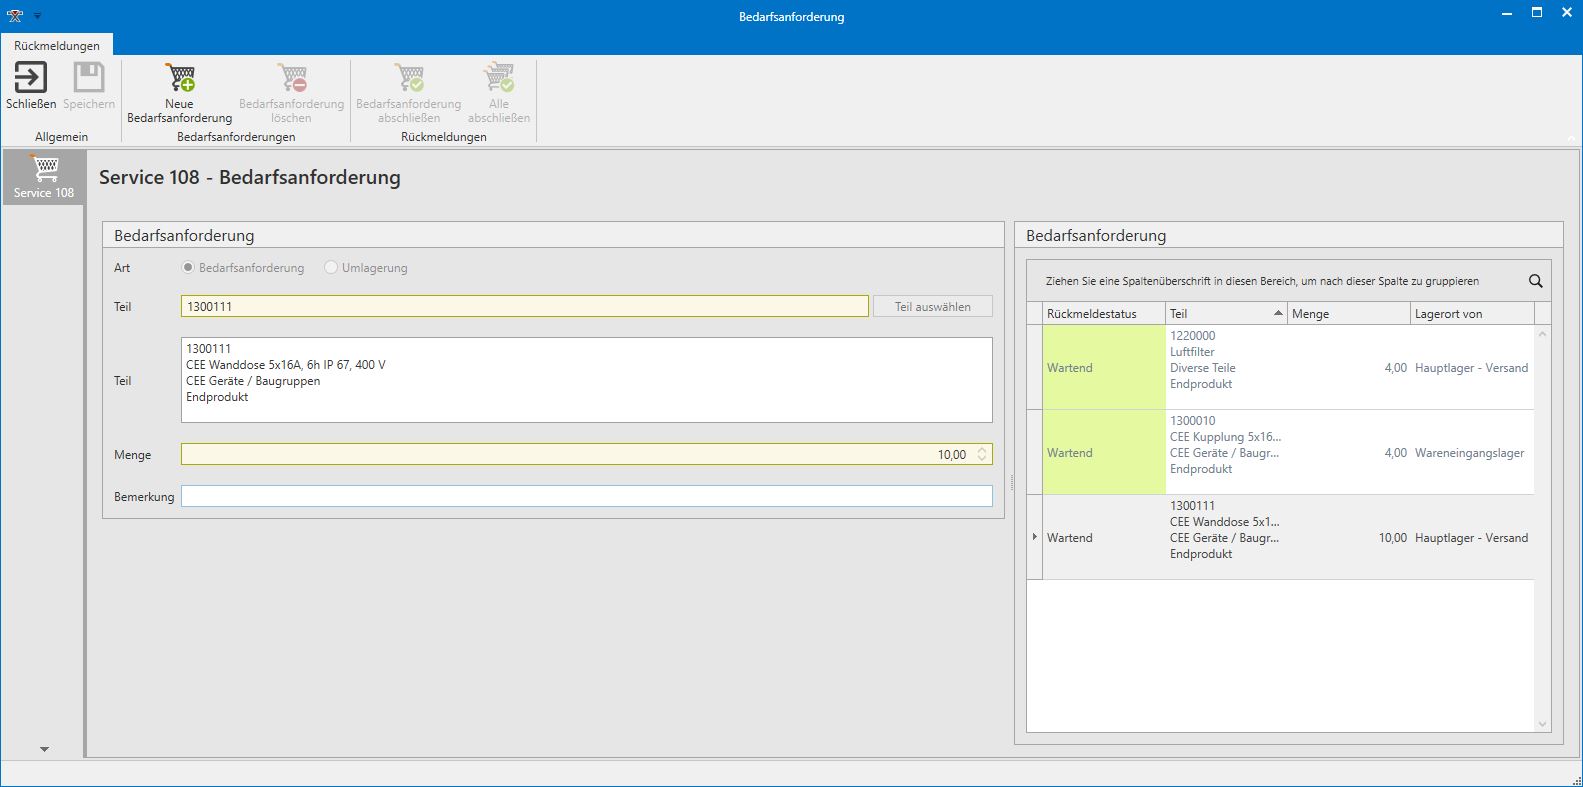Click the grid scrollbar down arrow
This screenshot has width=1583, height=787.
[1542, 724]
